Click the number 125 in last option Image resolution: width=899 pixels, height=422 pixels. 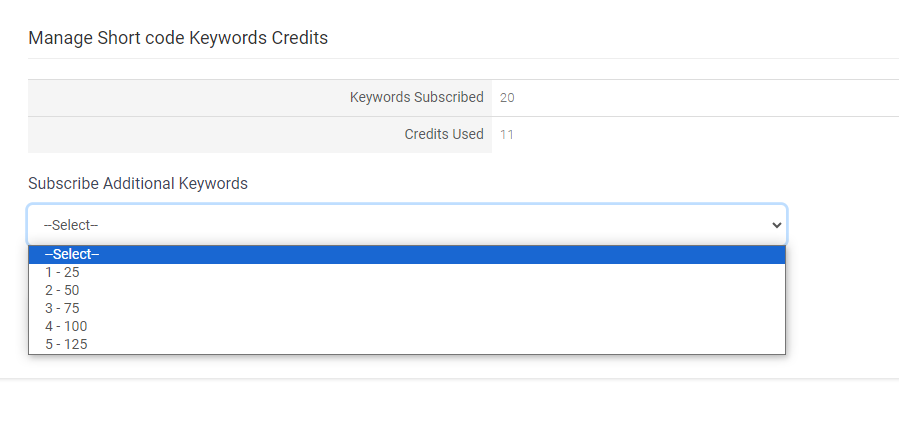coord(76,345)
